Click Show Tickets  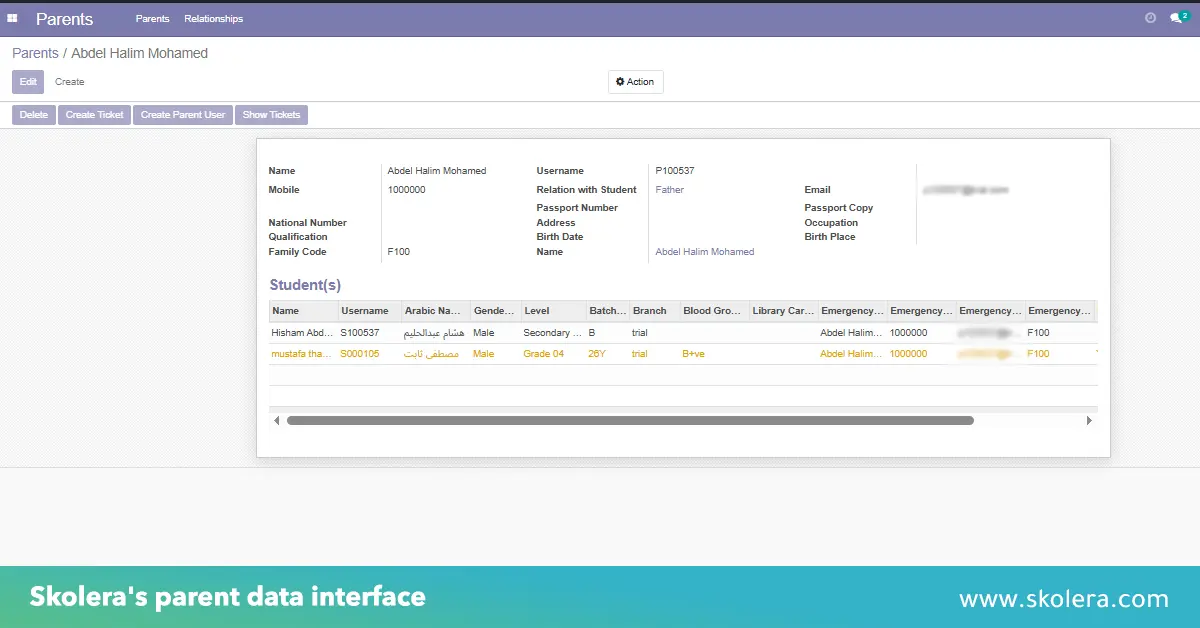click(271, 114)
